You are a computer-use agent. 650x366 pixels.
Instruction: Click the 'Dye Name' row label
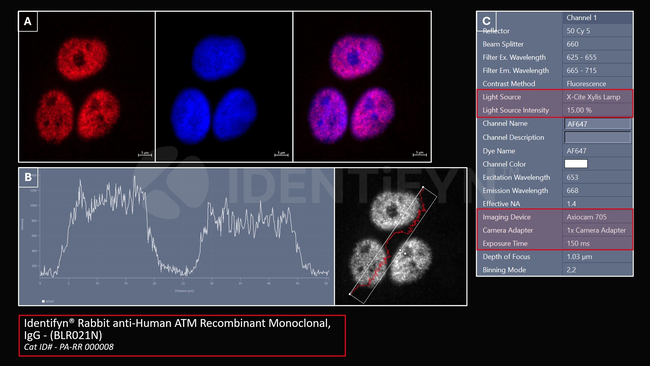click(x=499, y=151)
